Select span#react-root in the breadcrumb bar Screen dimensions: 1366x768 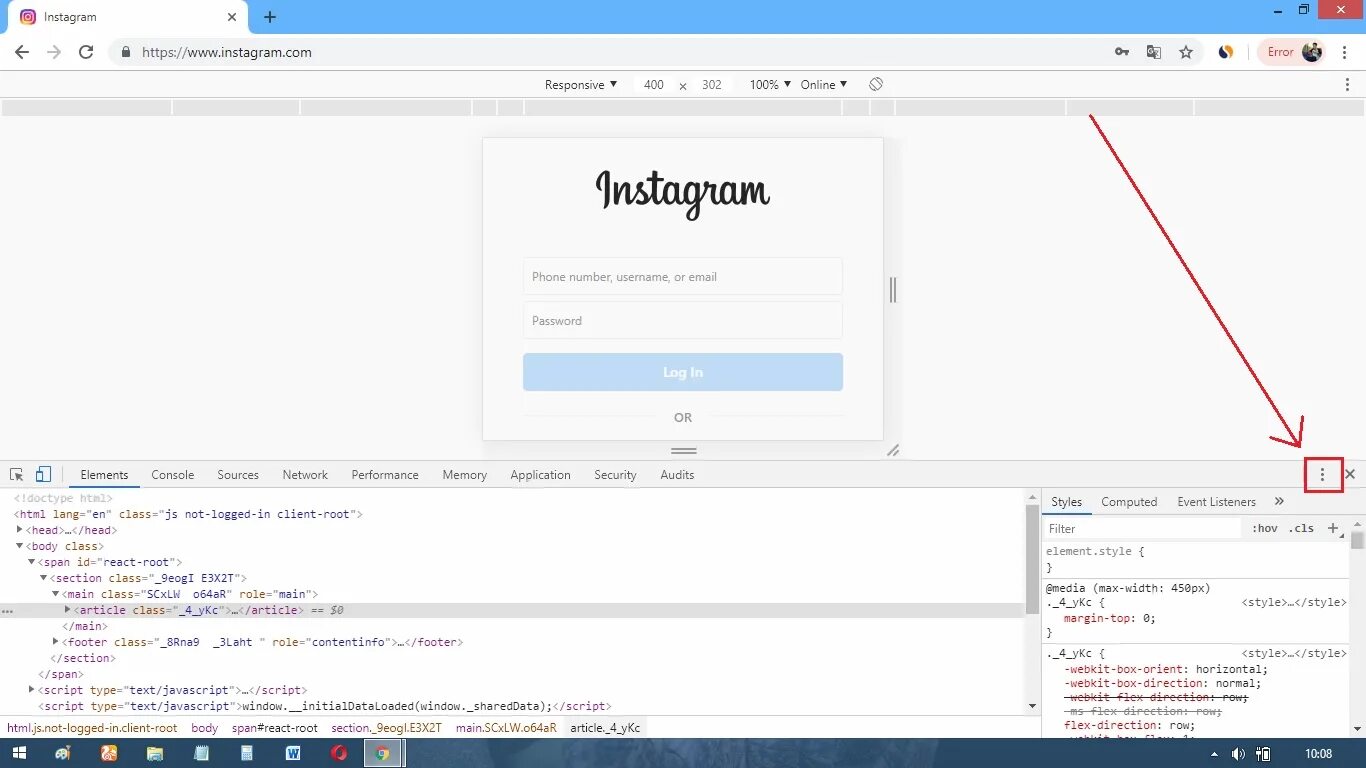coord(275,728)
